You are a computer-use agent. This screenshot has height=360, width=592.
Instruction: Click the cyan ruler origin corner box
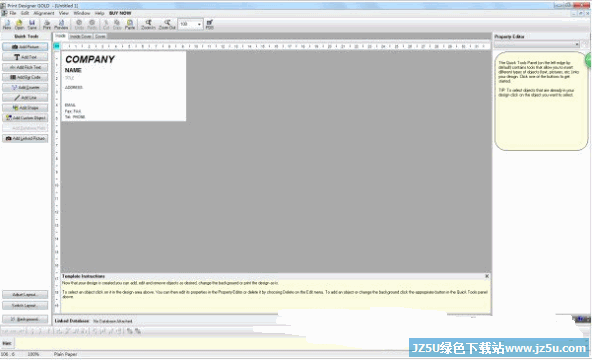(x=57, y=46)
